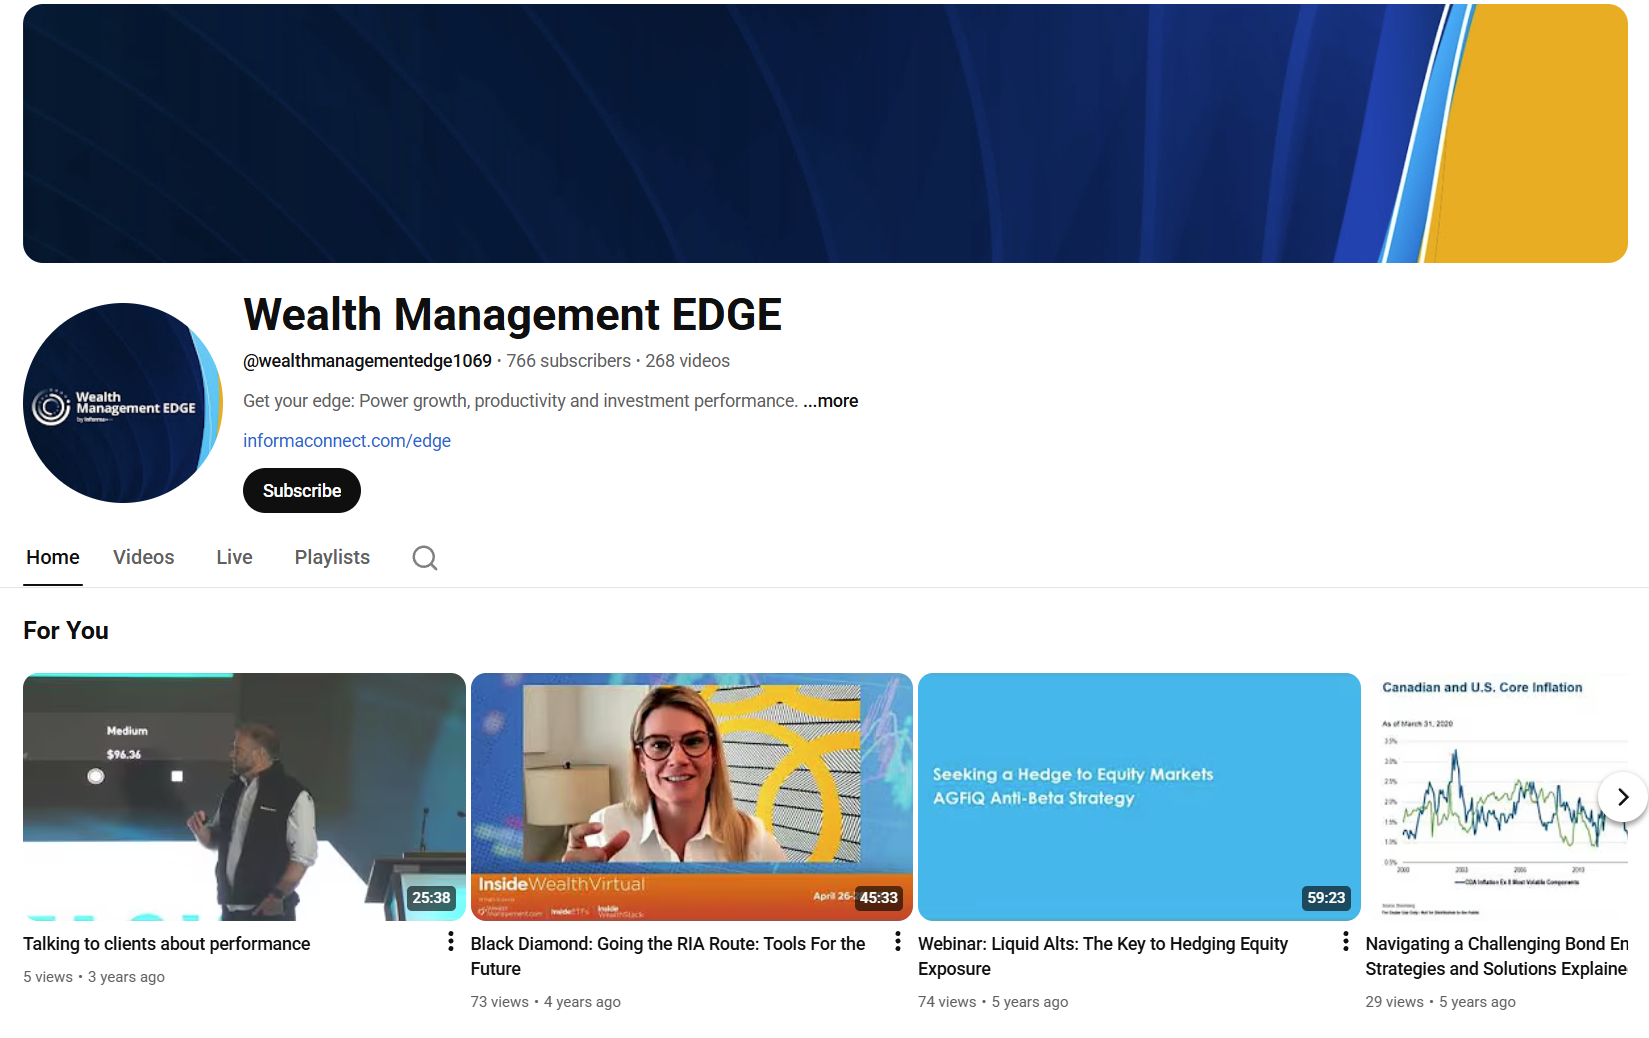Screen dimensions: 1649x1038
Task: Open the Seeking a Hedge webinar thumbnail
Action: pyautogui.click(x=1139, y=796)
